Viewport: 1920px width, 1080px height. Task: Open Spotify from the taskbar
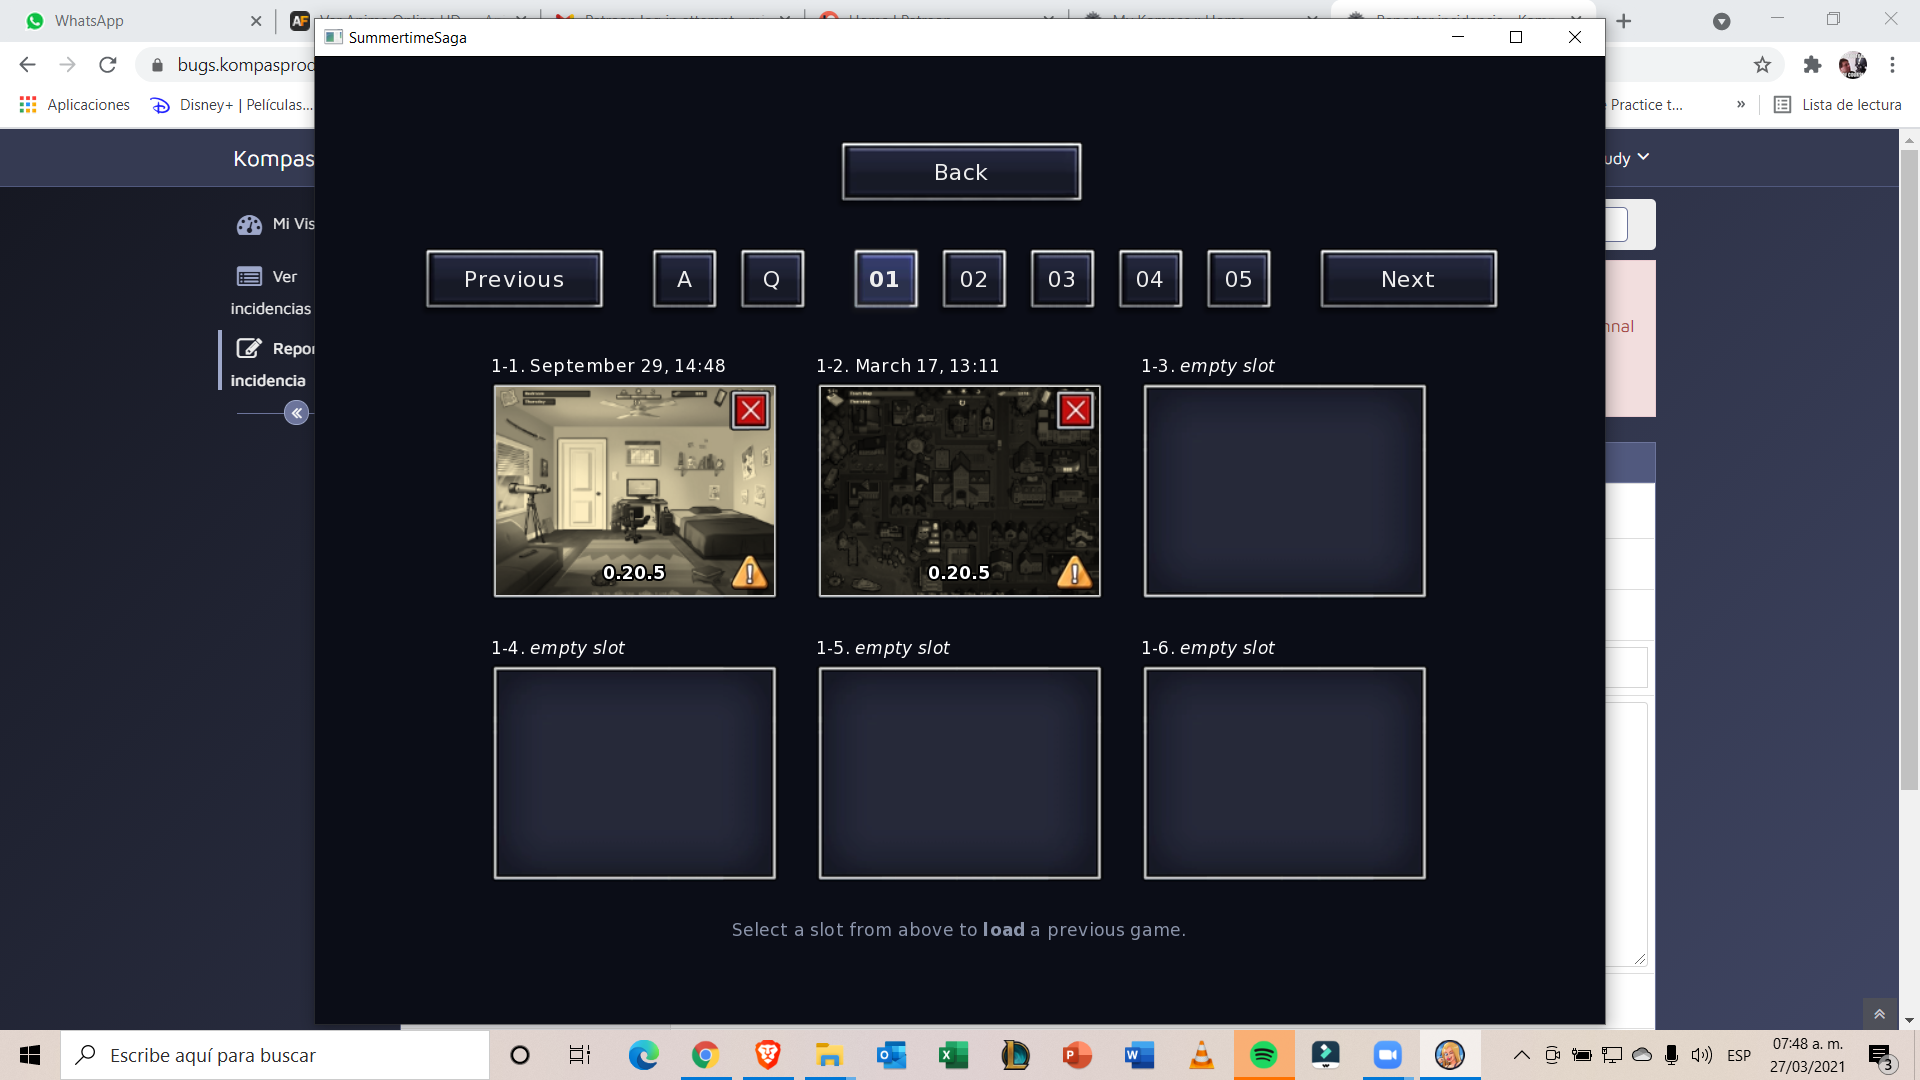1263,1055
